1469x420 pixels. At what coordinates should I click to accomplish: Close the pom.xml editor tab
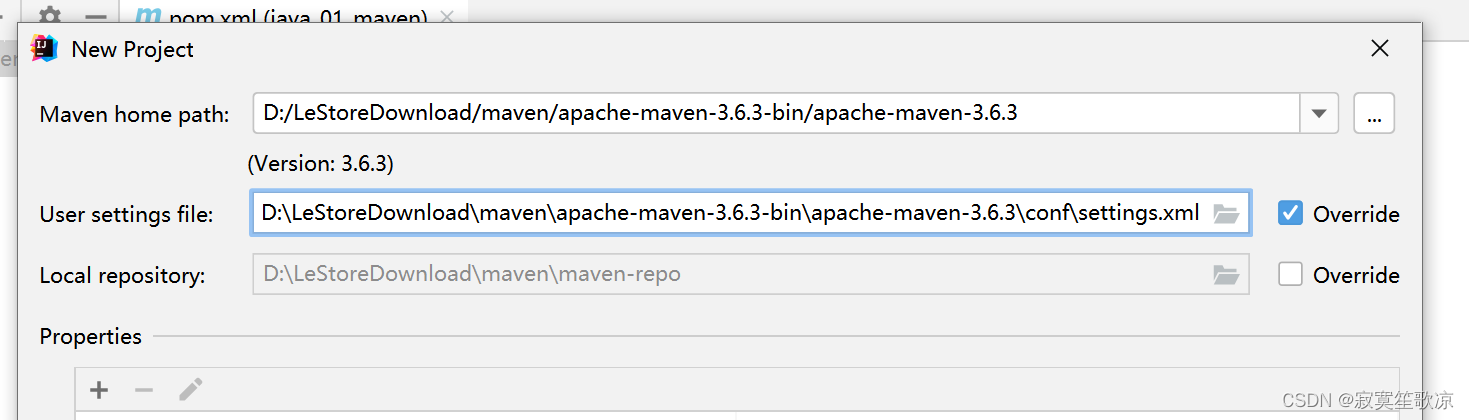pyautogui.click(x=447, y=17)
